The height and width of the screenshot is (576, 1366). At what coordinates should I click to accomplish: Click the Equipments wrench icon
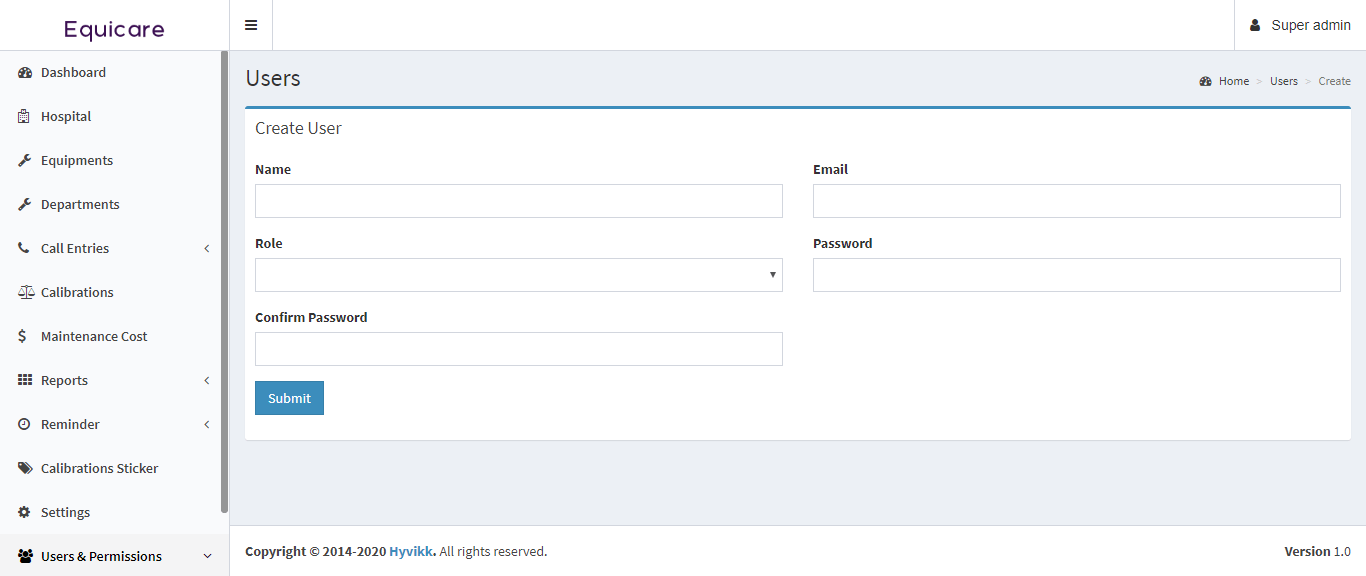[24, 160]
